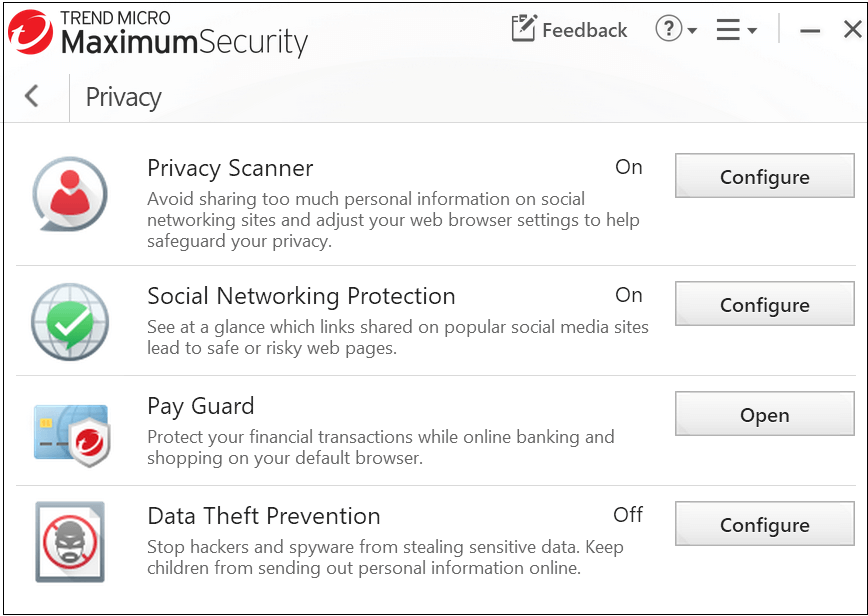Click the Social Networking Protection globe icon

pos(70,322)
